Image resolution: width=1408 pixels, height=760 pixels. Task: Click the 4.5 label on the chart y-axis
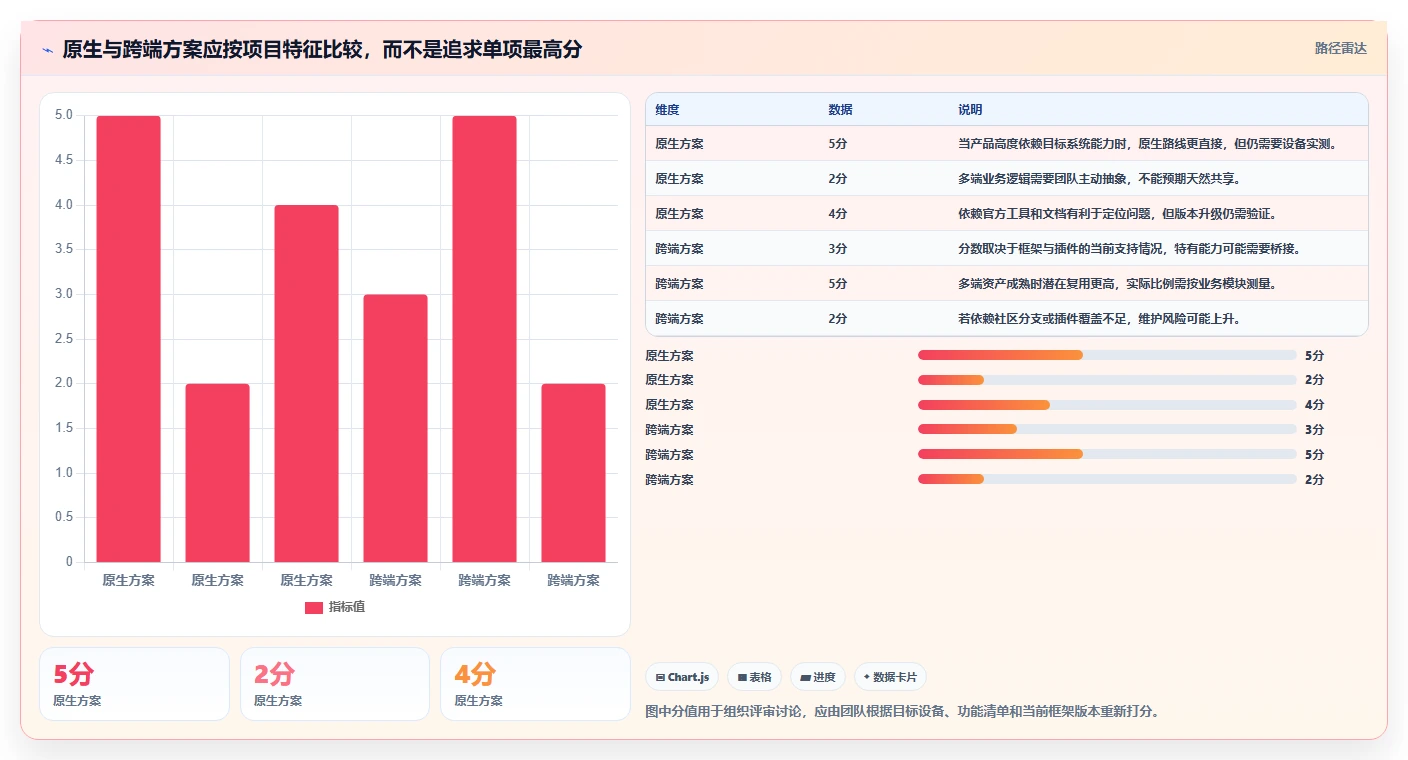click(63, 160)
